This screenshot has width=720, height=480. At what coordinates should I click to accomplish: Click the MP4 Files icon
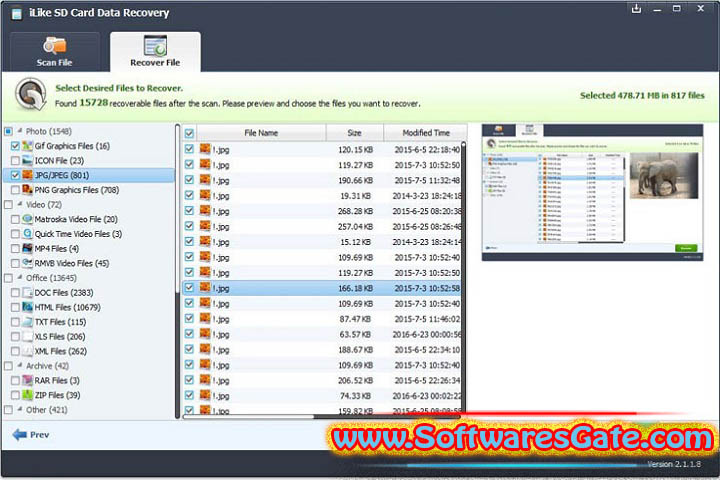(x=28, y=248)
